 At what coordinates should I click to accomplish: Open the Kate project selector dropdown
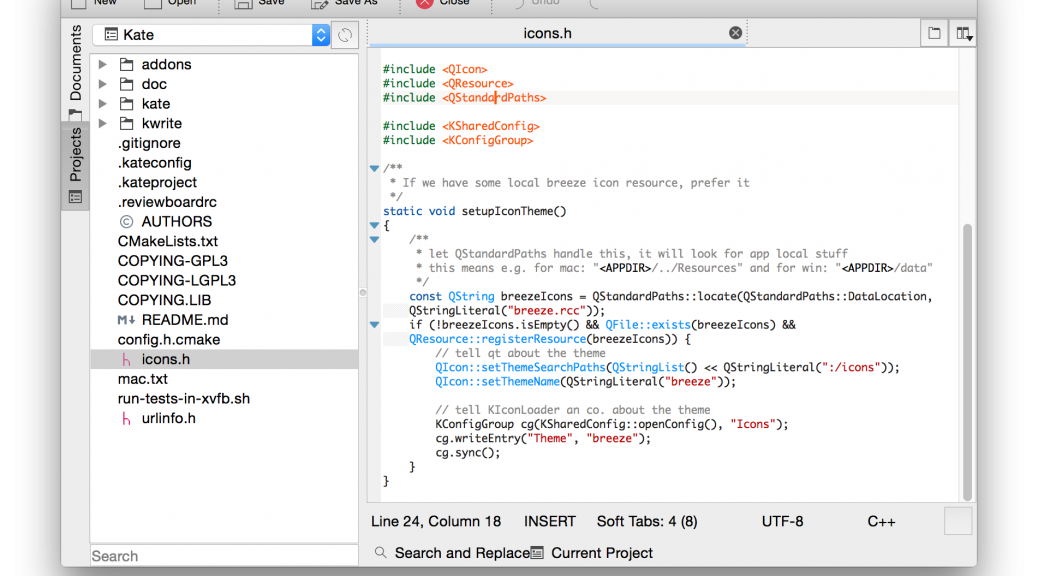[211, 35]
